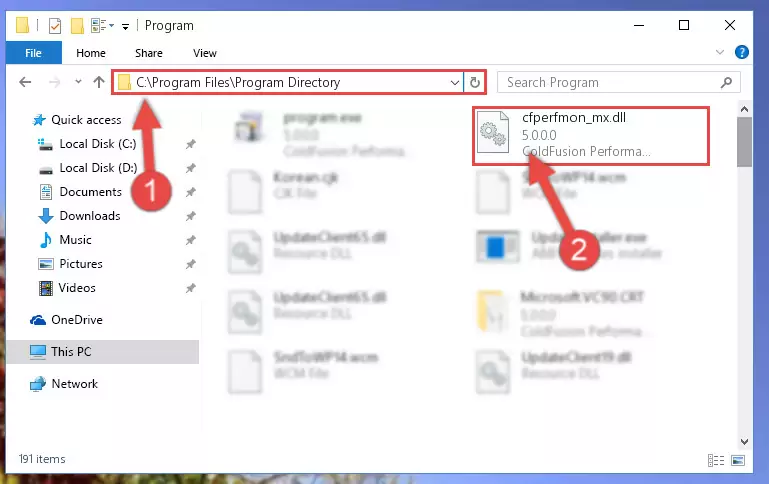Open Music in the sidebar
Viewport: 769px width, 484px height.
pyautogui.click(x=75, y=240)
